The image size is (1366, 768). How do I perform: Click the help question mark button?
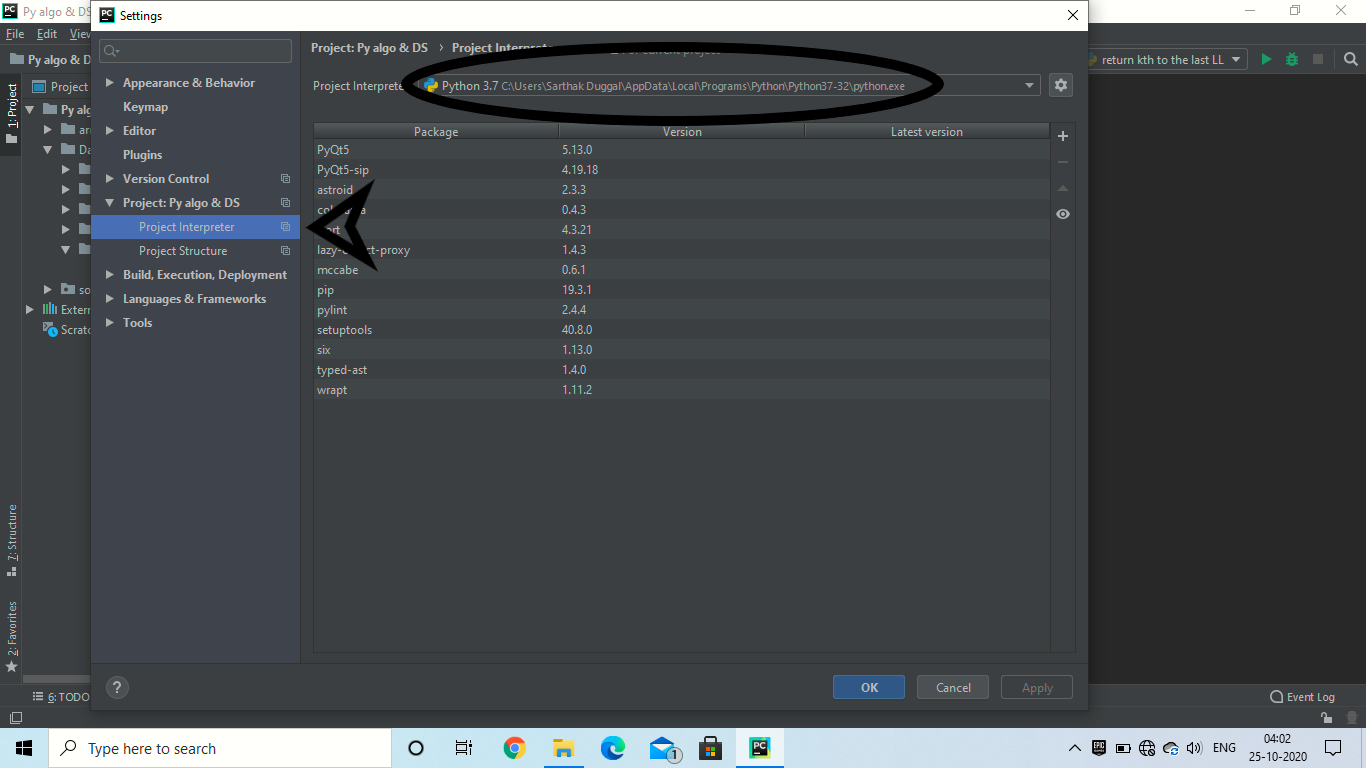(117, 687)
